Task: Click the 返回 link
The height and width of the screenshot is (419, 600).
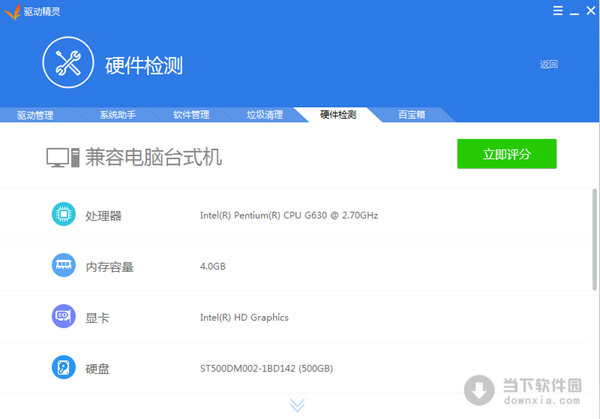Action: [x=549, y=64]
